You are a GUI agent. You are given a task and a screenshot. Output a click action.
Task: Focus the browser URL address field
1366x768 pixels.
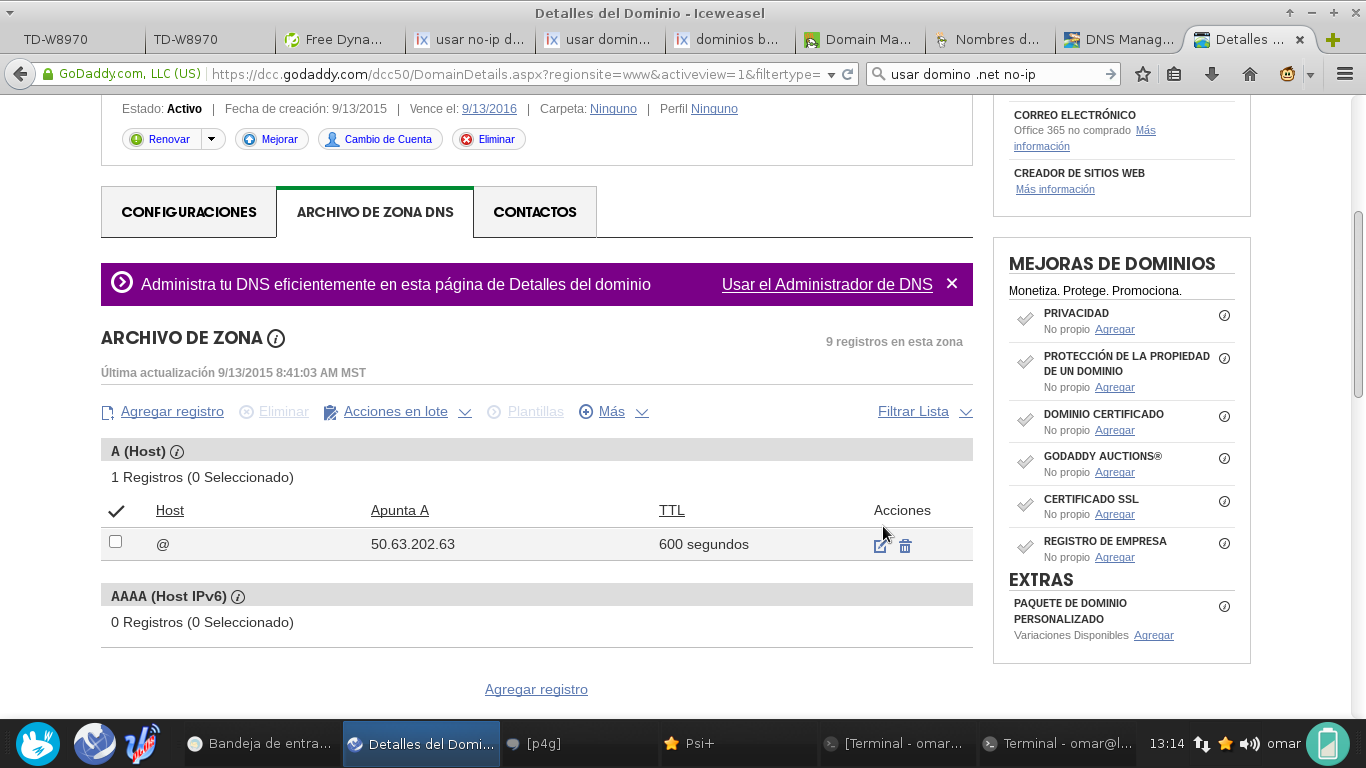515,74
